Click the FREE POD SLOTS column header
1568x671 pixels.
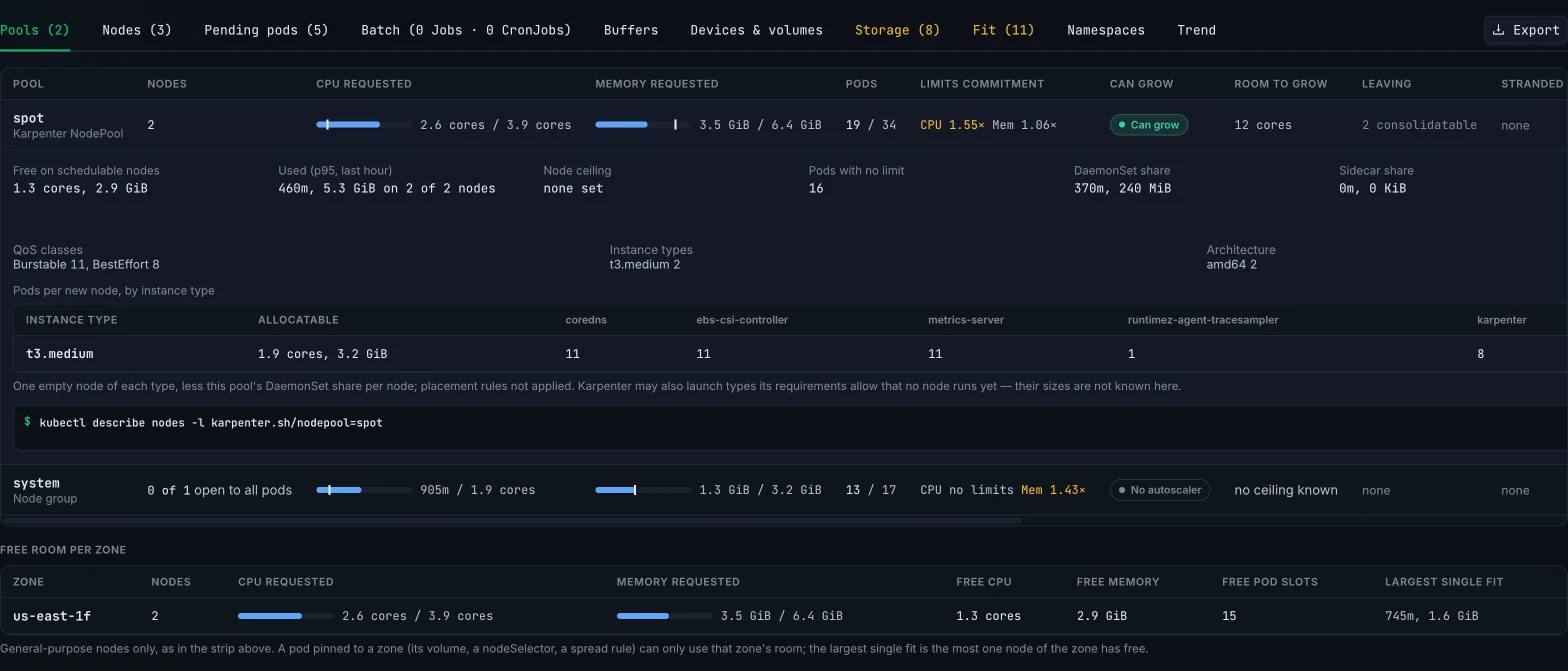pyautogui.click(x=1270, y=582)
